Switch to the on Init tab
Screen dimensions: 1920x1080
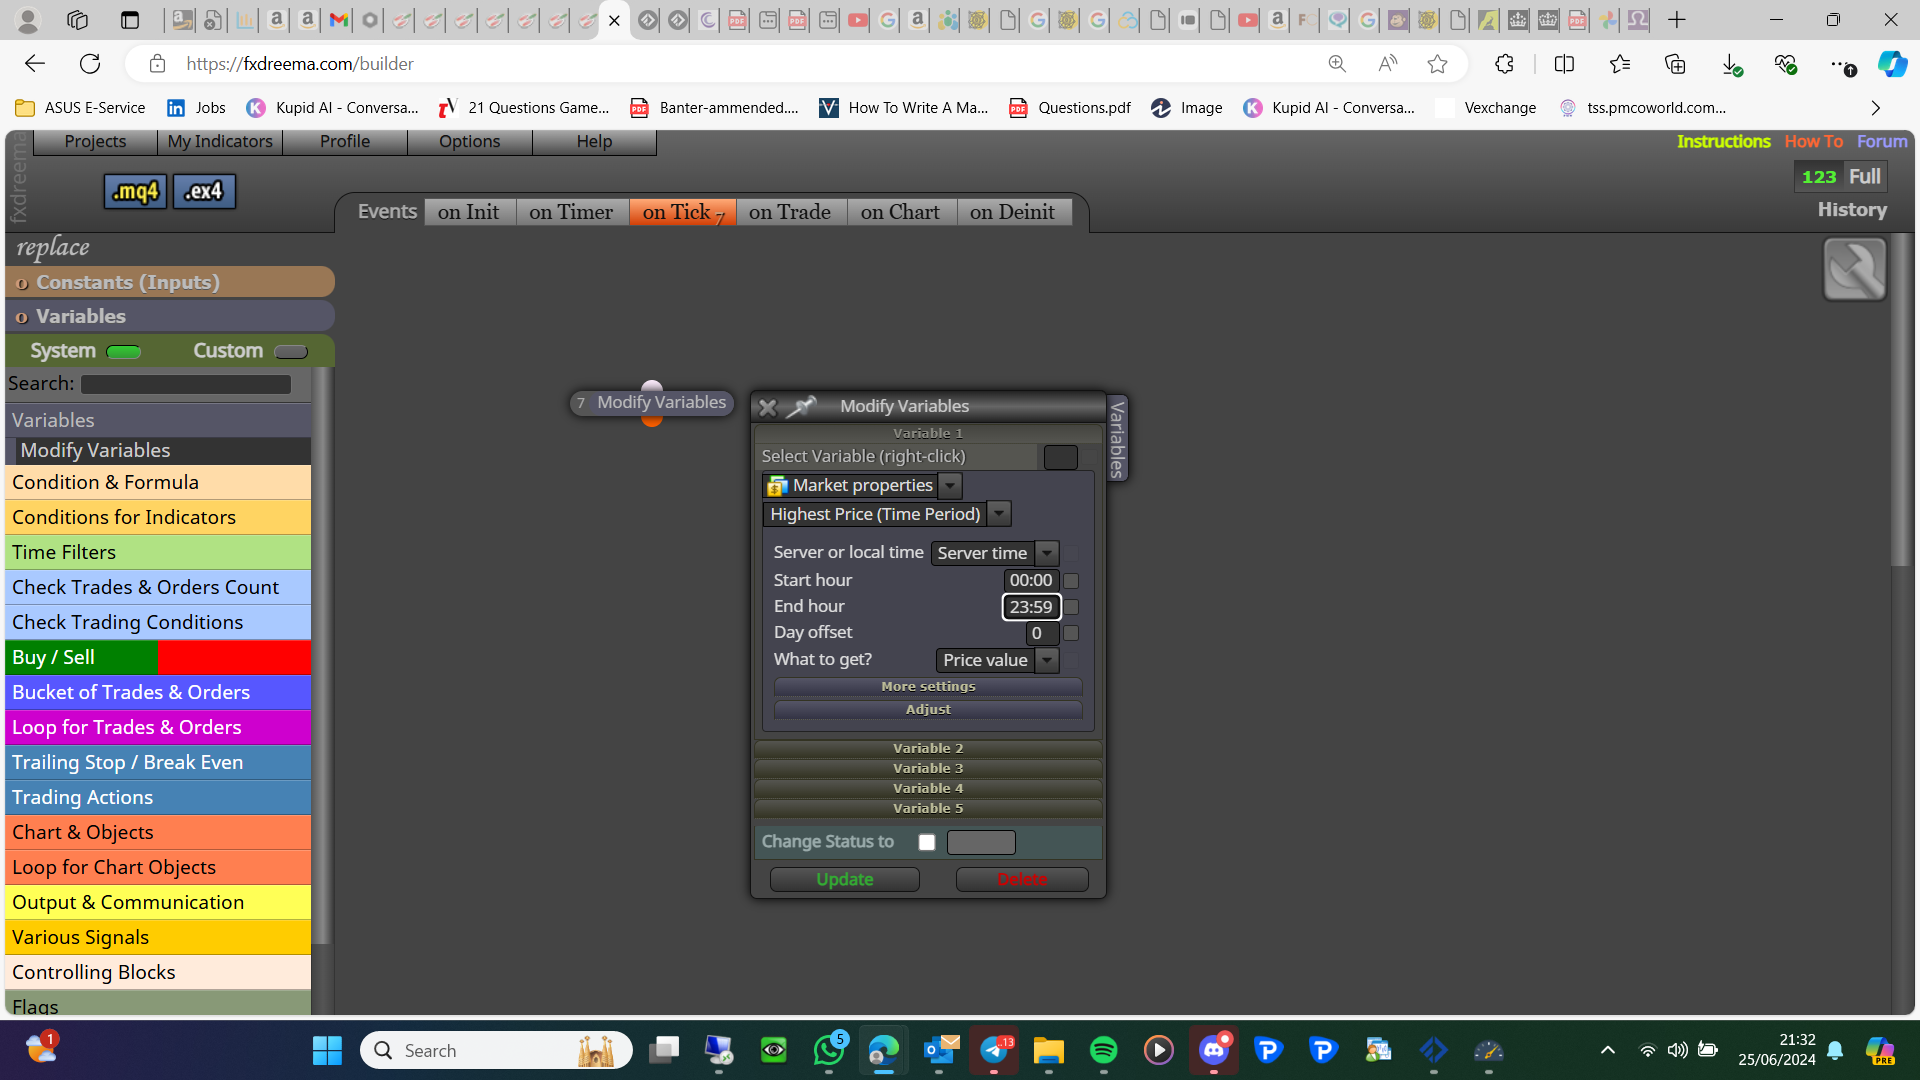point(468,212)
